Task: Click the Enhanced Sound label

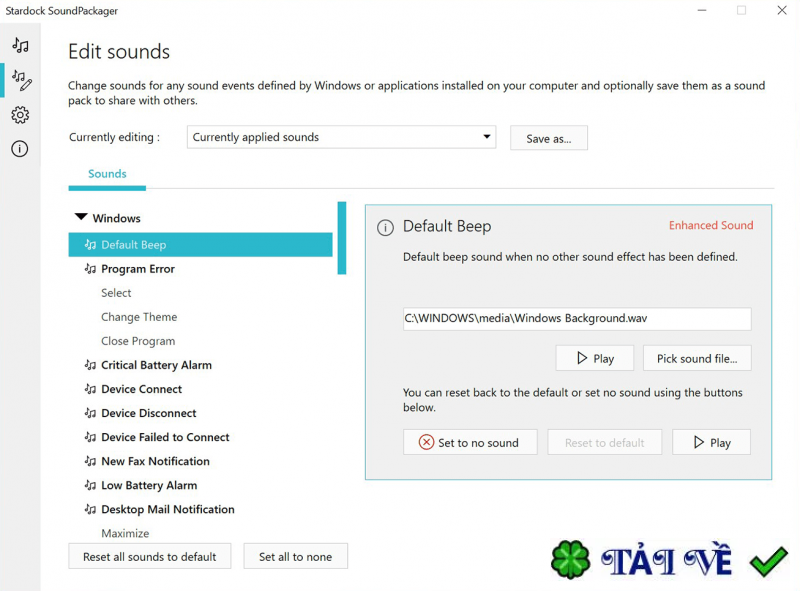Action: tap(711, 226)
